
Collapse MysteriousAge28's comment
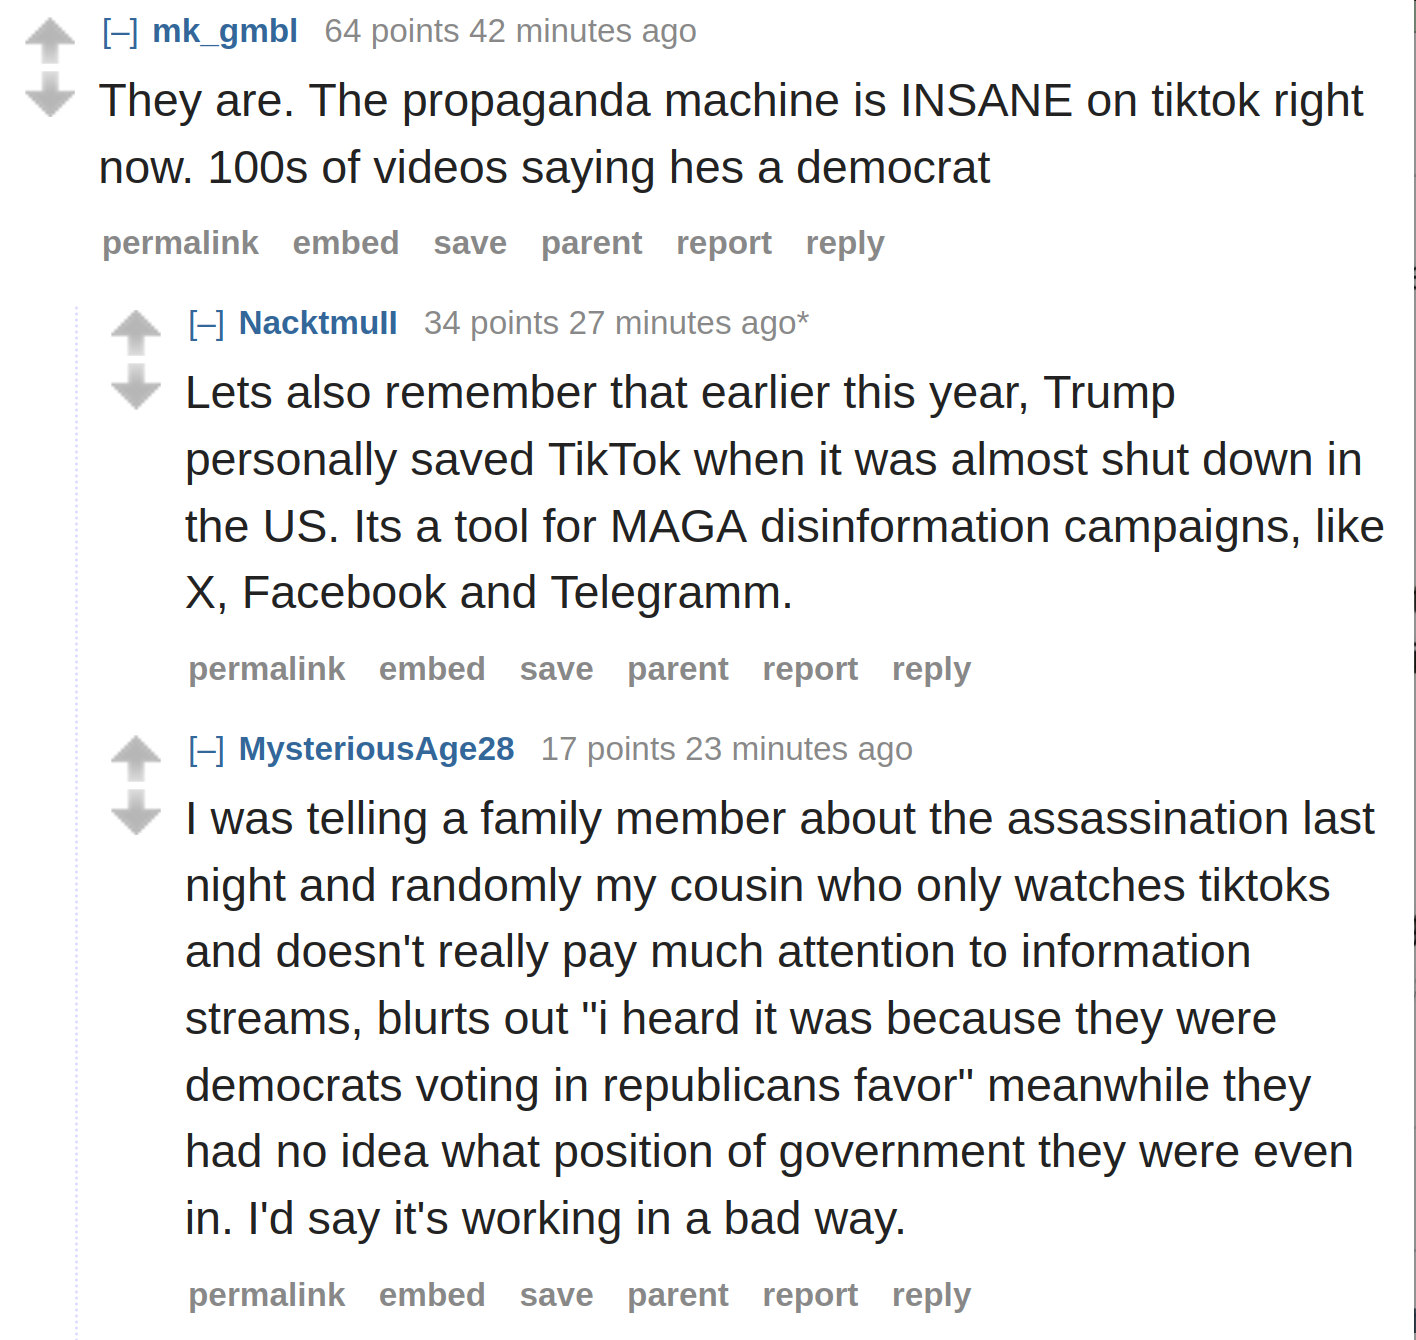coord(206,750)
